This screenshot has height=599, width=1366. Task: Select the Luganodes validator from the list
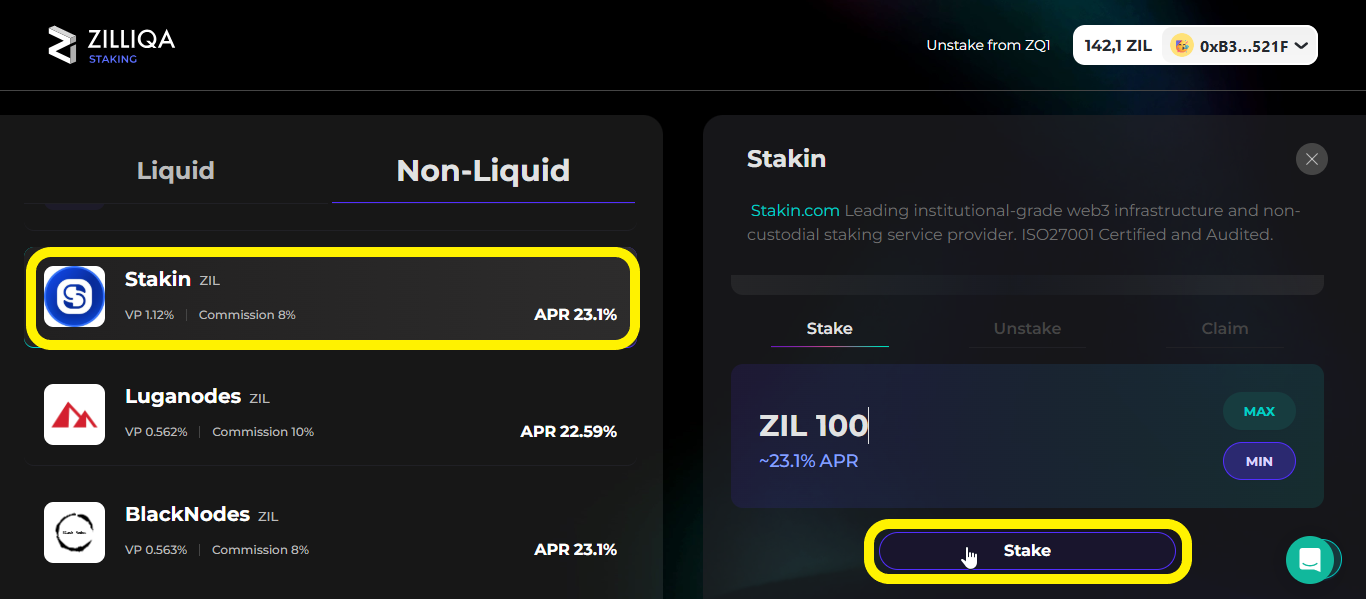click(x=330, y=414)
